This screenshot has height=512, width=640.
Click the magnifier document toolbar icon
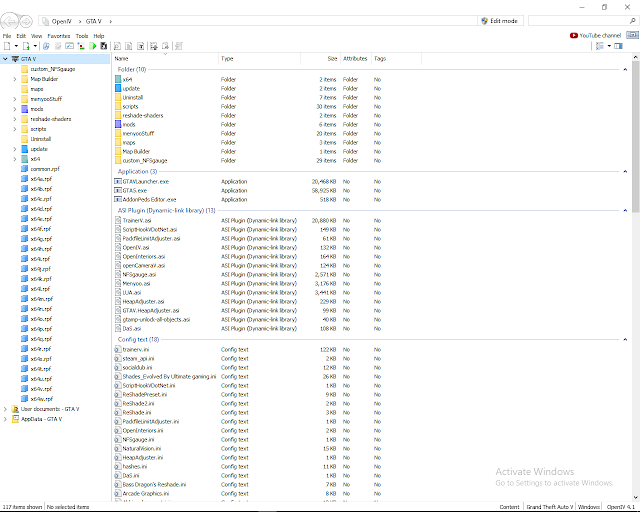[x=117, y=46]
